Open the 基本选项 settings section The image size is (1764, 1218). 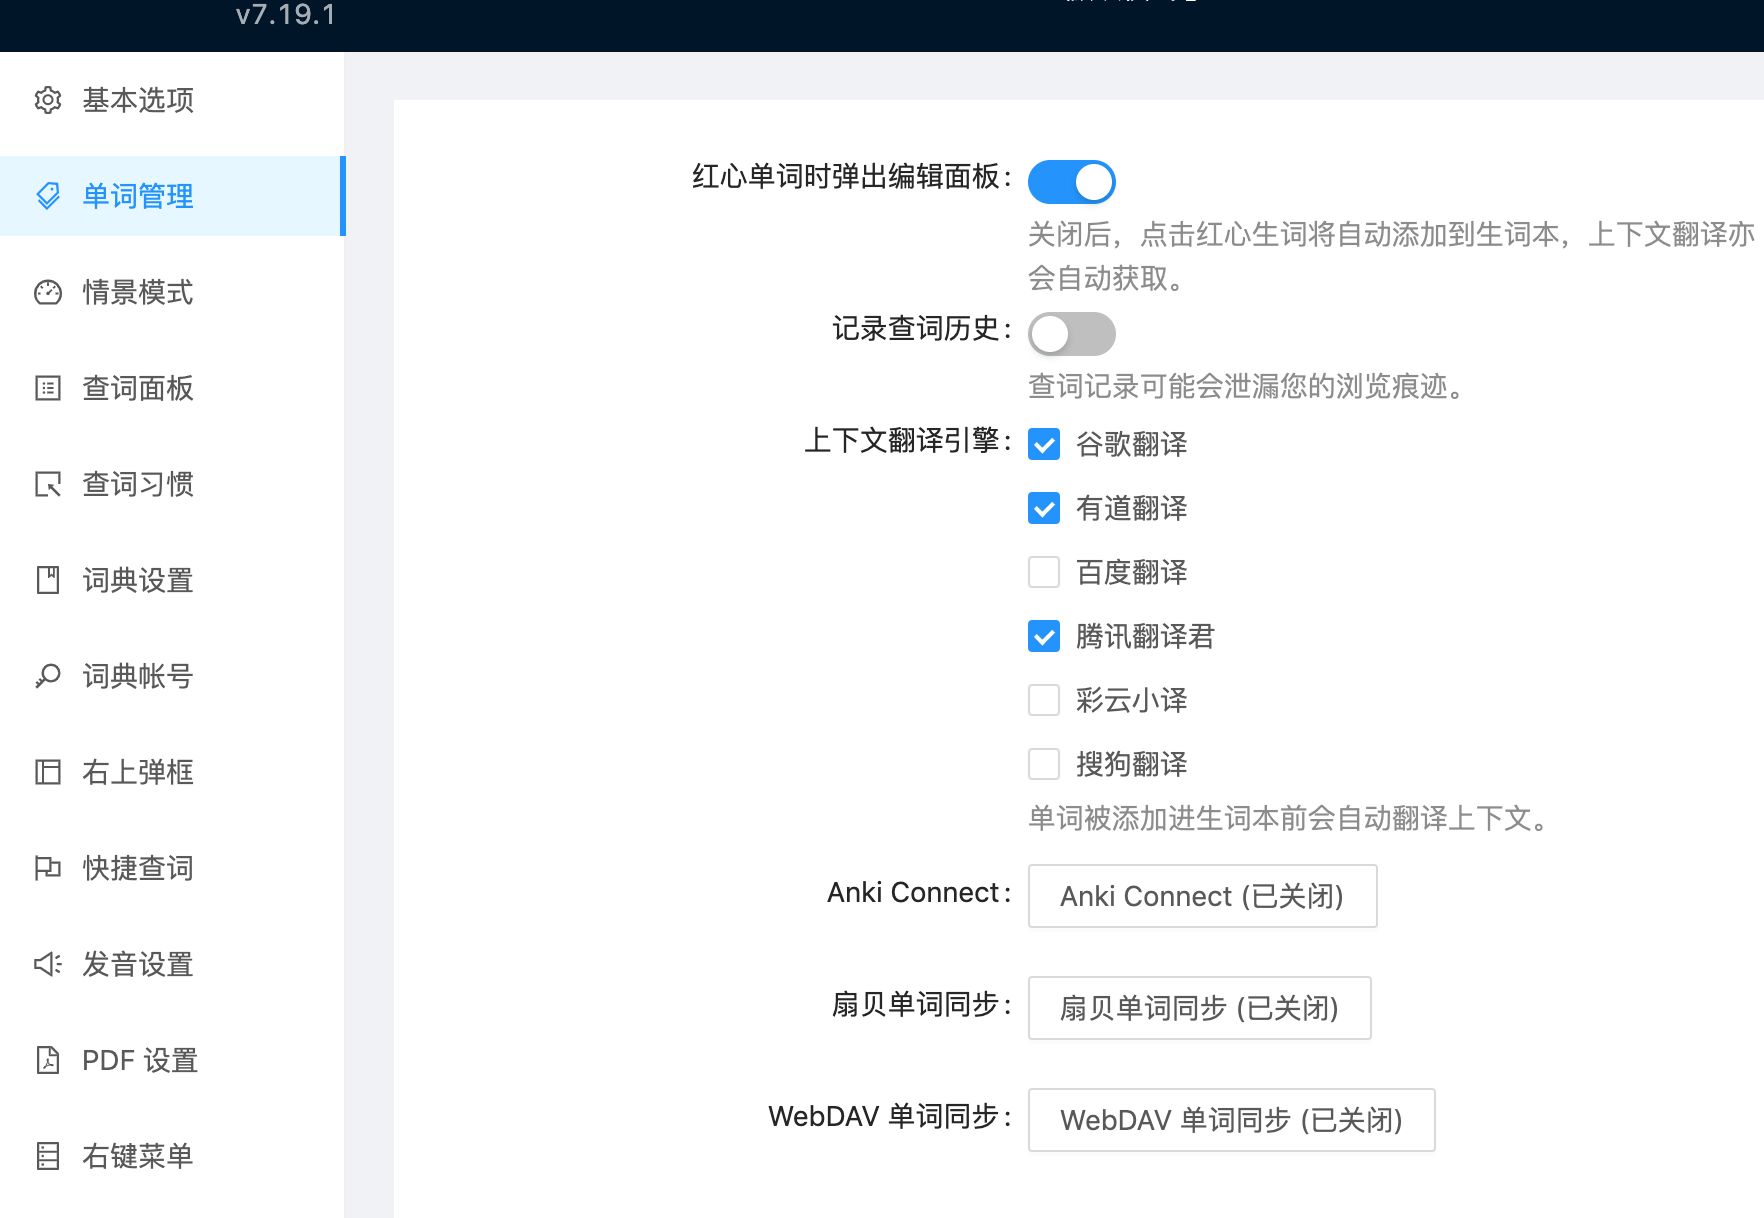172,100
